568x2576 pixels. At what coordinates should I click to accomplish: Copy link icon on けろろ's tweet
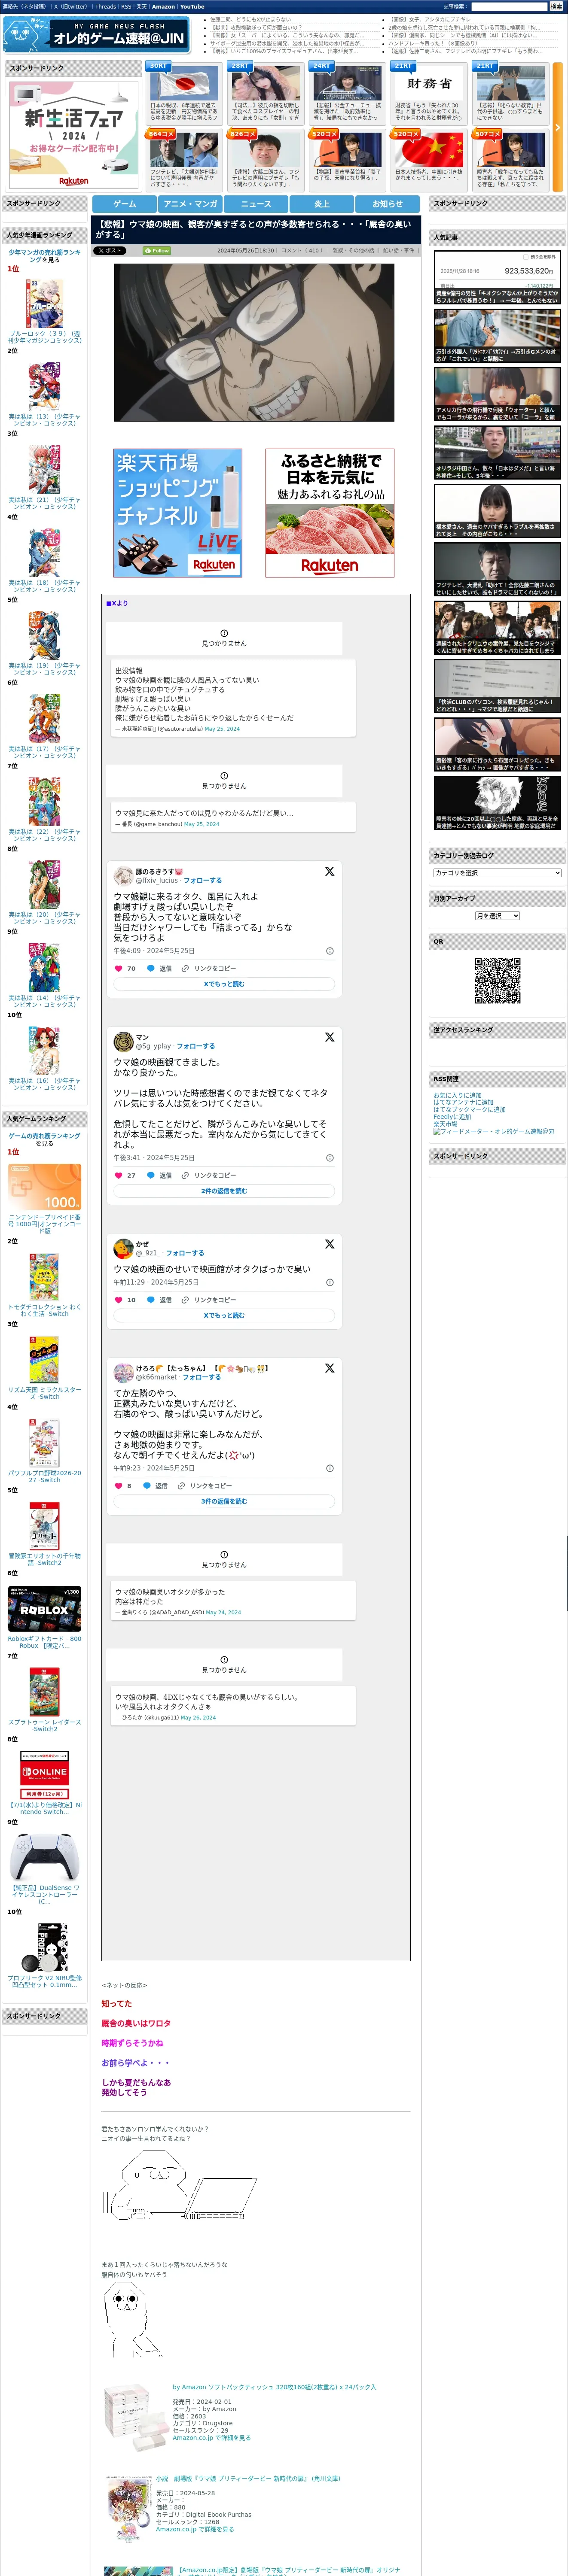point(181,1486)
